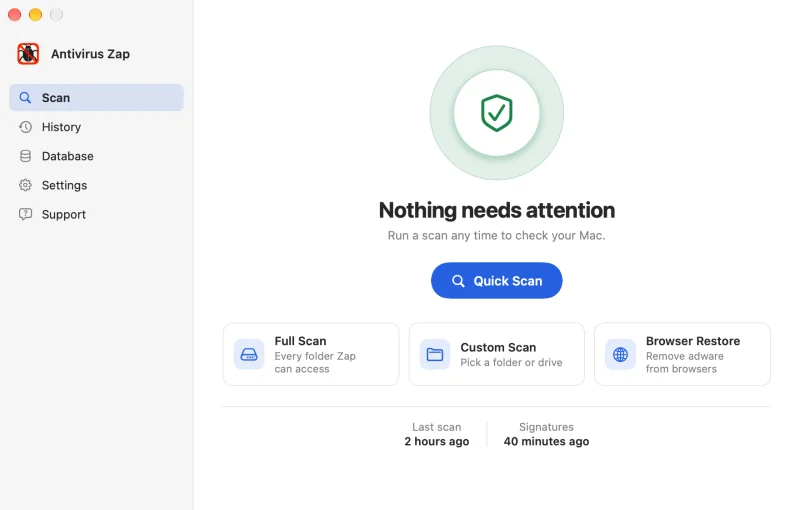Launch a Full Scan
800x510 pixels.
point(311,354)
